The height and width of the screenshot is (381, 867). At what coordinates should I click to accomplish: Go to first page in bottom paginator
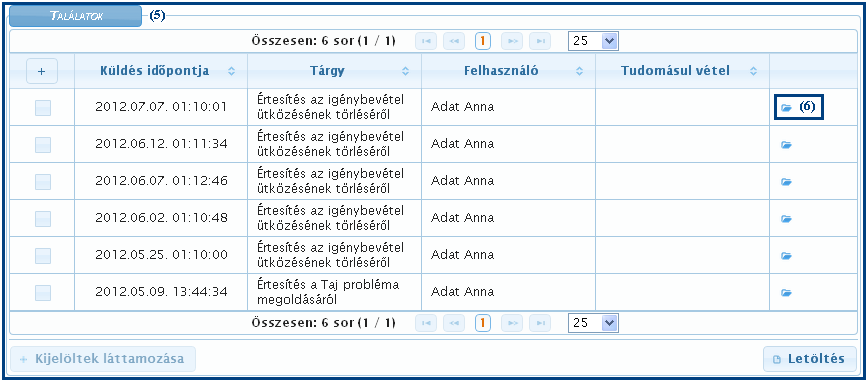[426, 323]
